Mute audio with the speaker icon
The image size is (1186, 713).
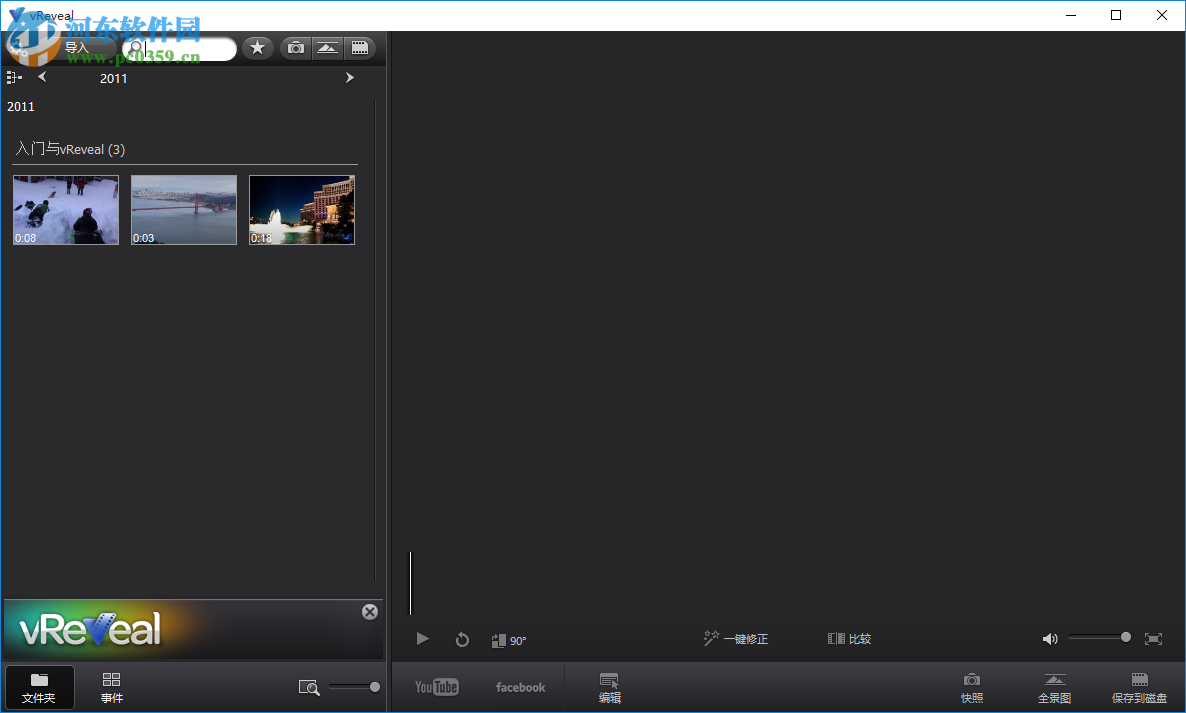tap(1050, 639)
